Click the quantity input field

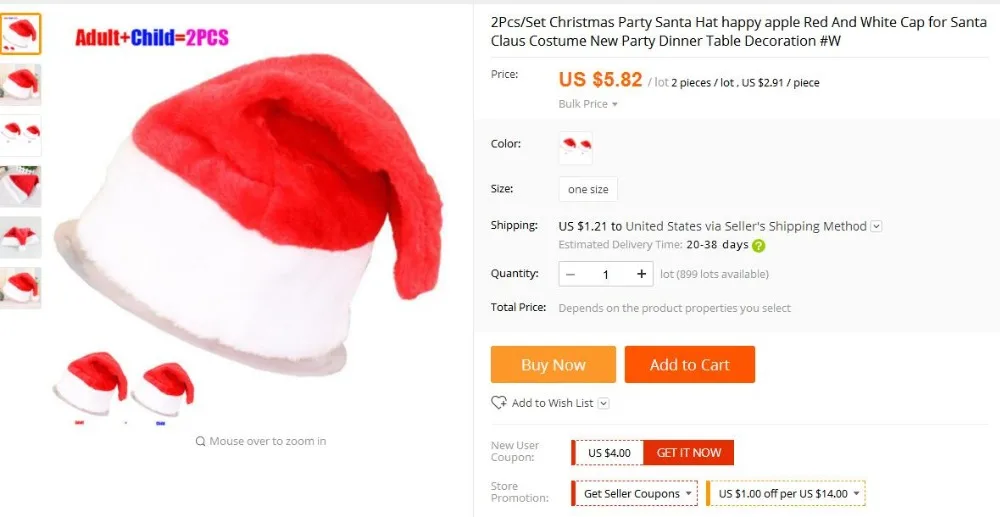(x=605, y=274)
